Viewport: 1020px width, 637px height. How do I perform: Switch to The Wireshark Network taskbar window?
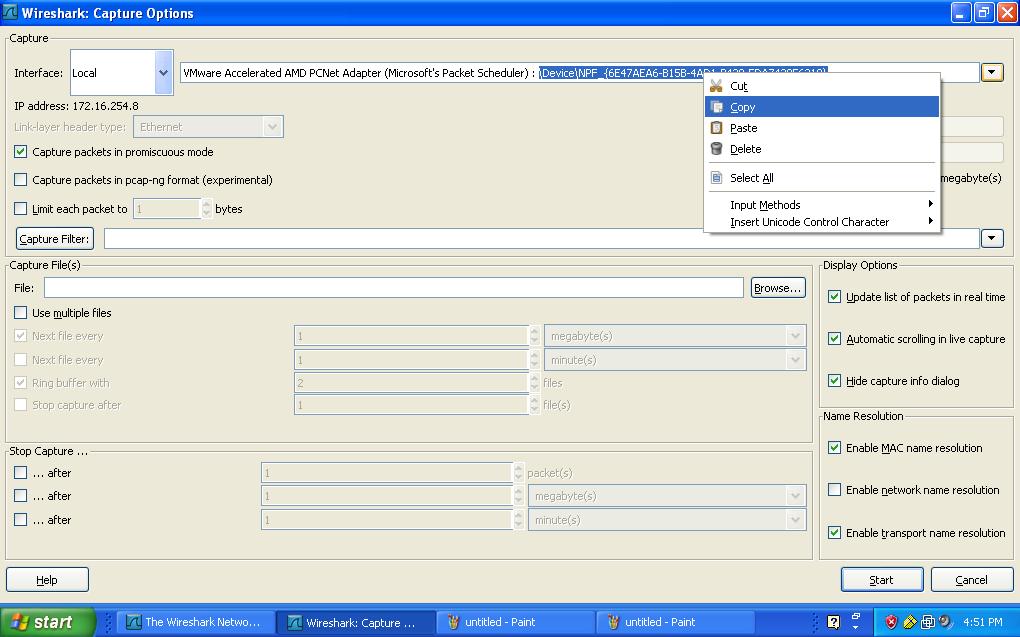click(x=196, y=622)
